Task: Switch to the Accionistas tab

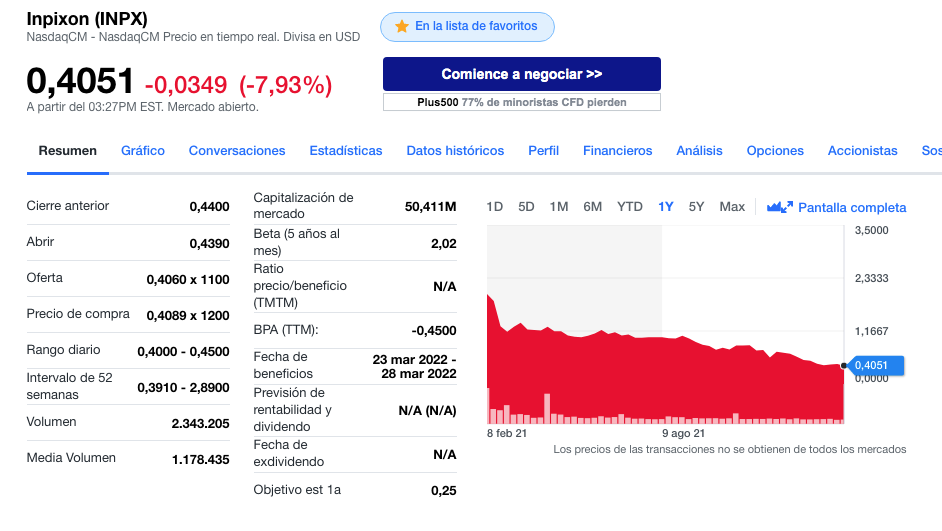Action: 863,151
